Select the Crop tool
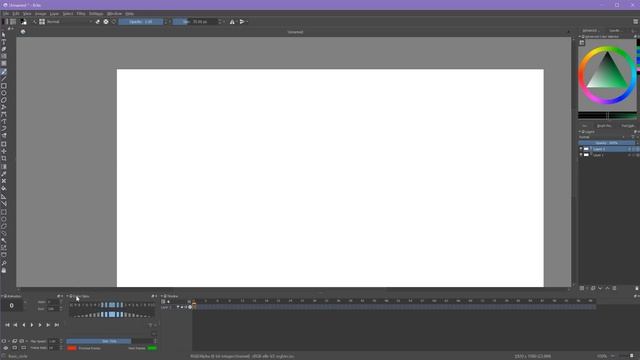 pyautogui.click(x=4, y=159)
